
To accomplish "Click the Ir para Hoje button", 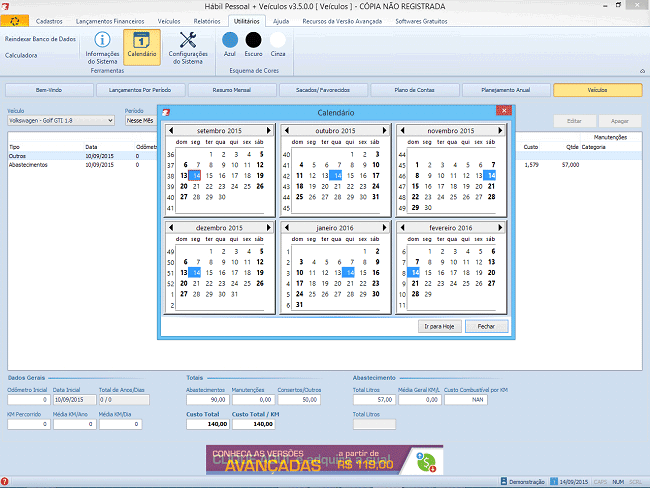I will coord(440,326).
